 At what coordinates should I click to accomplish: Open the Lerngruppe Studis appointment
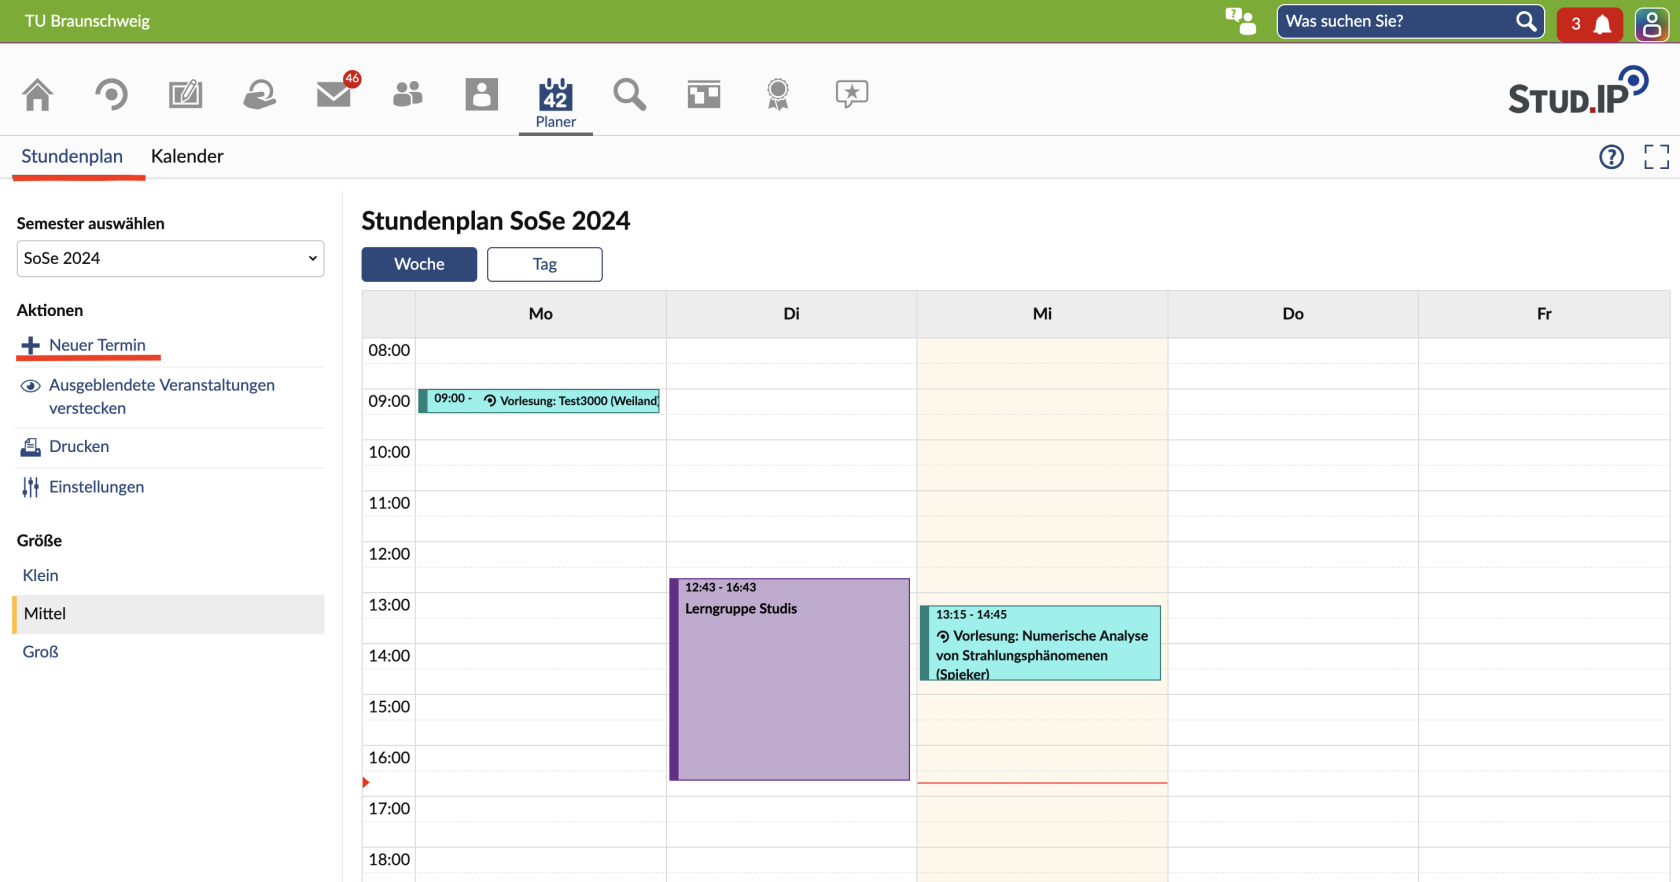coord(789,679)
